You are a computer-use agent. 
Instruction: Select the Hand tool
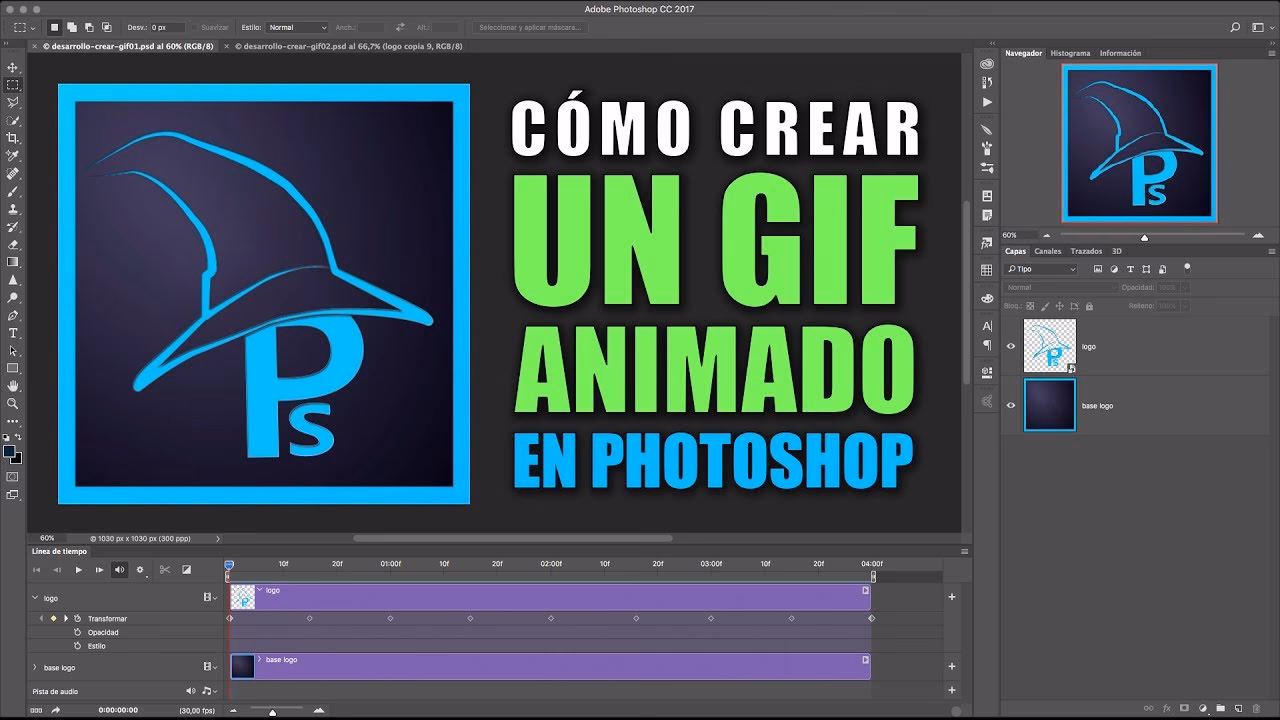point(13,385)
